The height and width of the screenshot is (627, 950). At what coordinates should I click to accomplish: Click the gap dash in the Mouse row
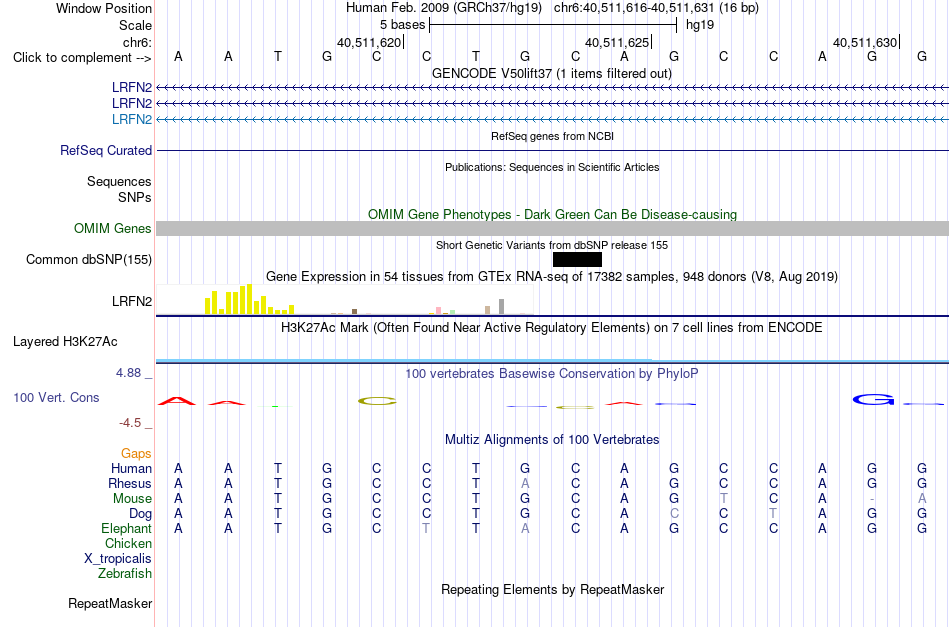[872, 499]
